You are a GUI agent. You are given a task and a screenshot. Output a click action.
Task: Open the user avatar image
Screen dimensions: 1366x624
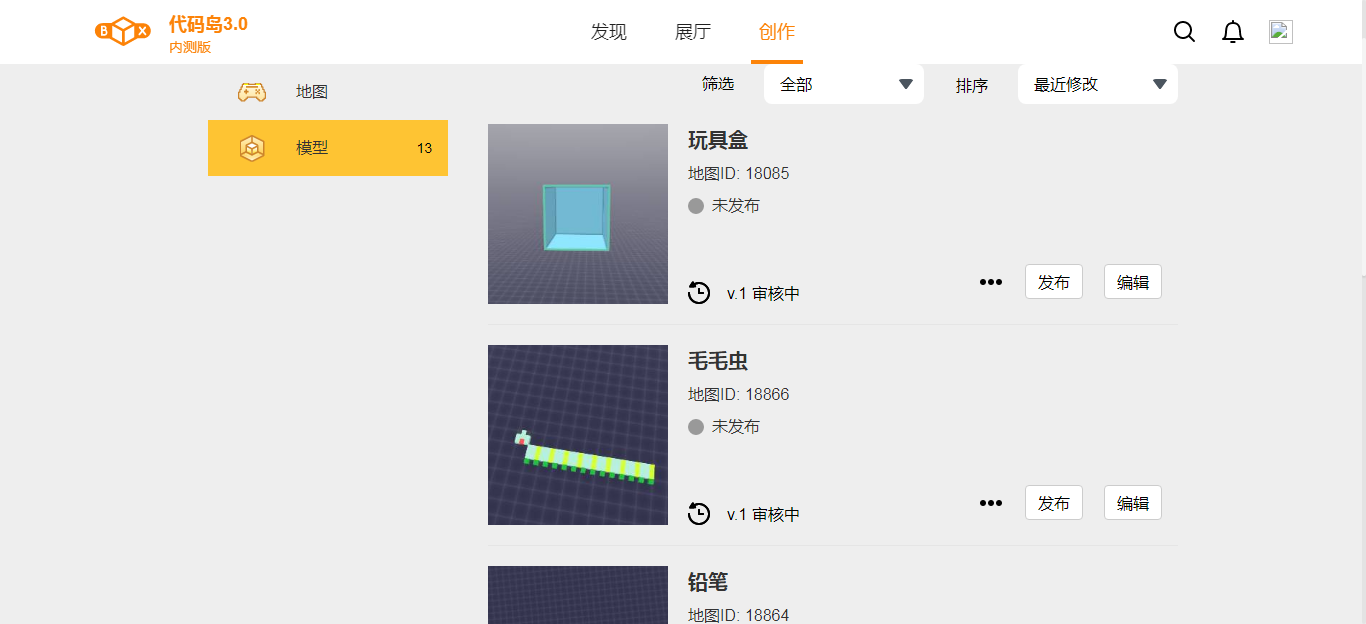click(1281, 32)
